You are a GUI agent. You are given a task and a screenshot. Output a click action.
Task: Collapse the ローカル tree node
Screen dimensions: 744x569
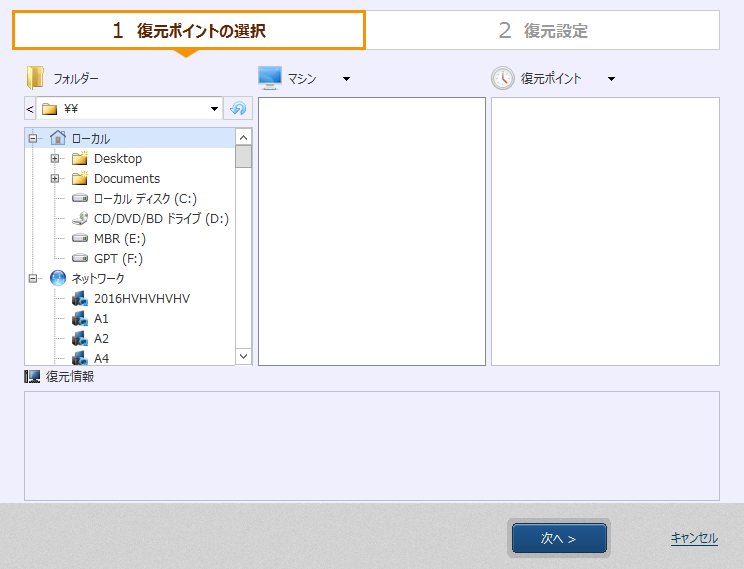33,139
